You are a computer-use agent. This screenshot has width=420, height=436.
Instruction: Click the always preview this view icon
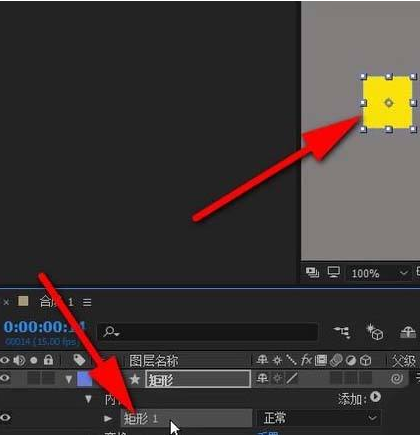(x=312, y=273)
